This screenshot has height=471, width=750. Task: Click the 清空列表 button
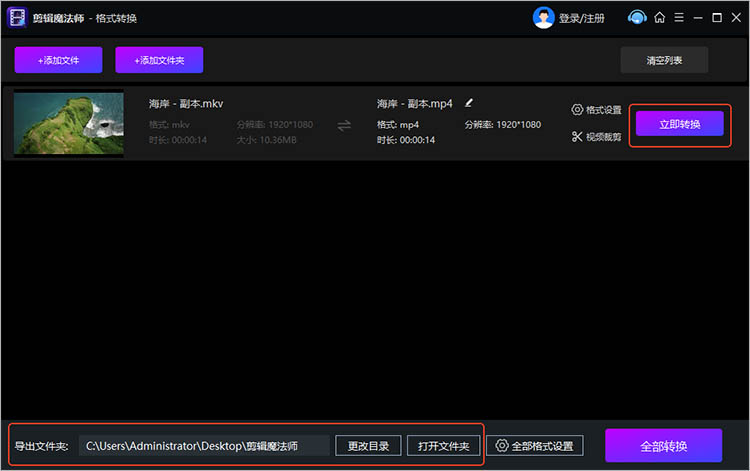664,60
